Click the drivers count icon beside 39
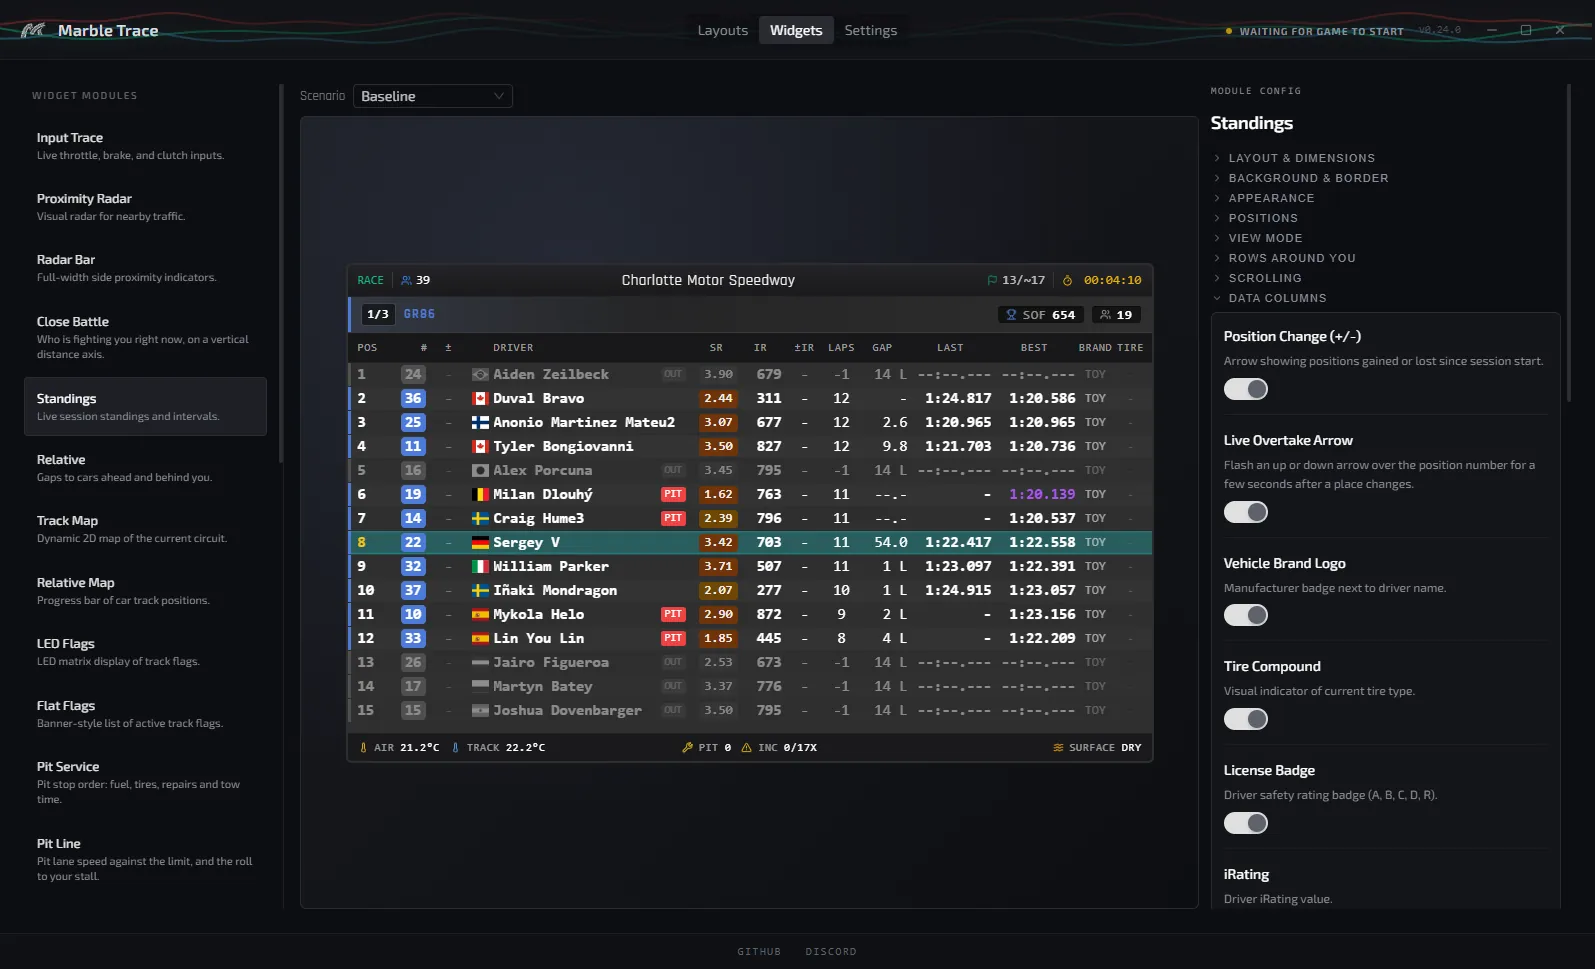Viewport: 1595px width, 969px height. (x=406, y=280)
